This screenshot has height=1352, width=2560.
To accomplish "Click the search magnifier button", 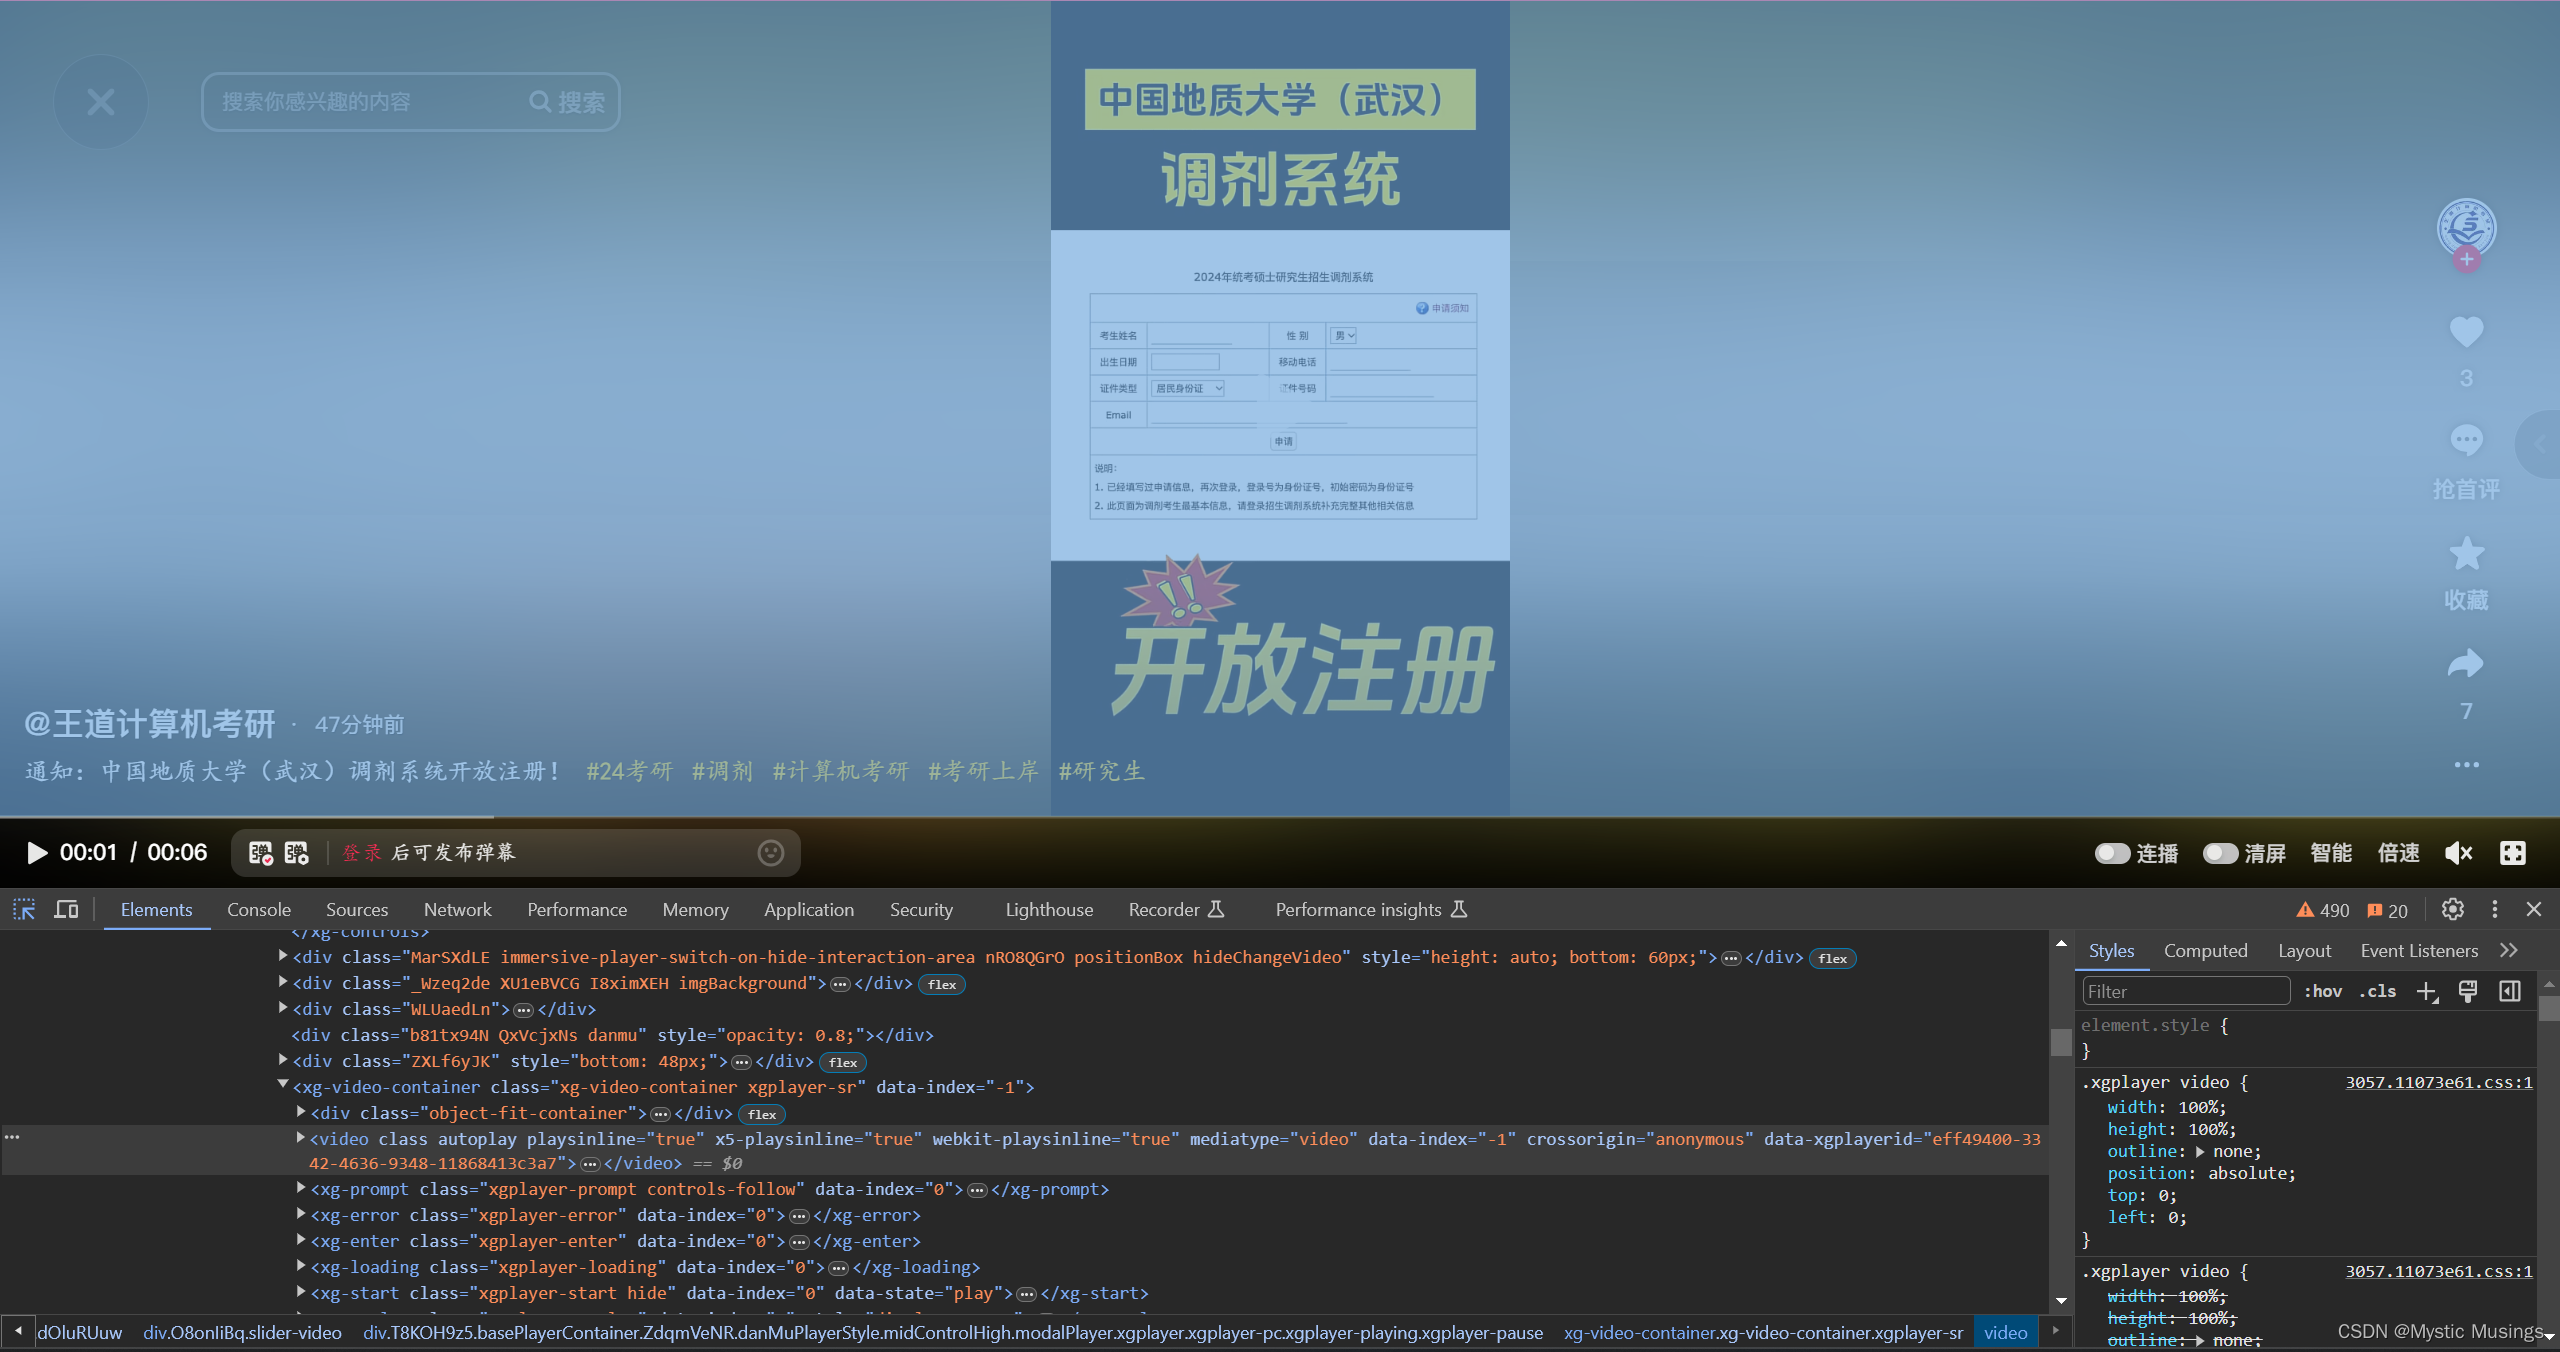I will point(567,102).
